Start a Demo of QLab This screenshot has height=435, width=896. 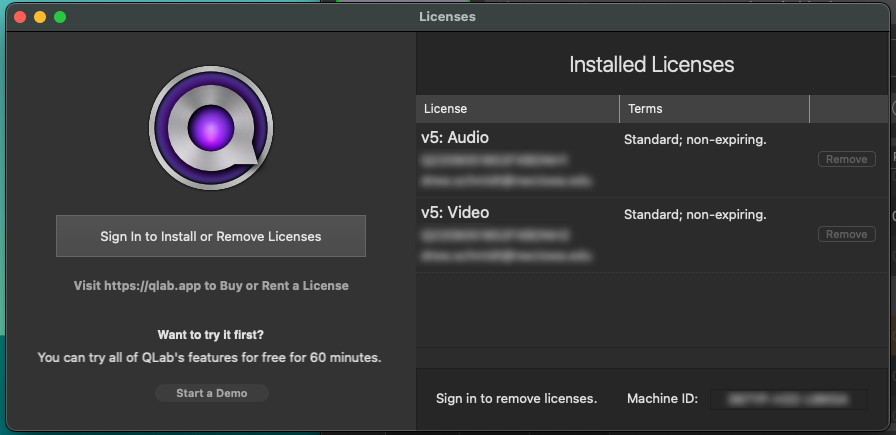pyautogui.click(x=211, y=393)
